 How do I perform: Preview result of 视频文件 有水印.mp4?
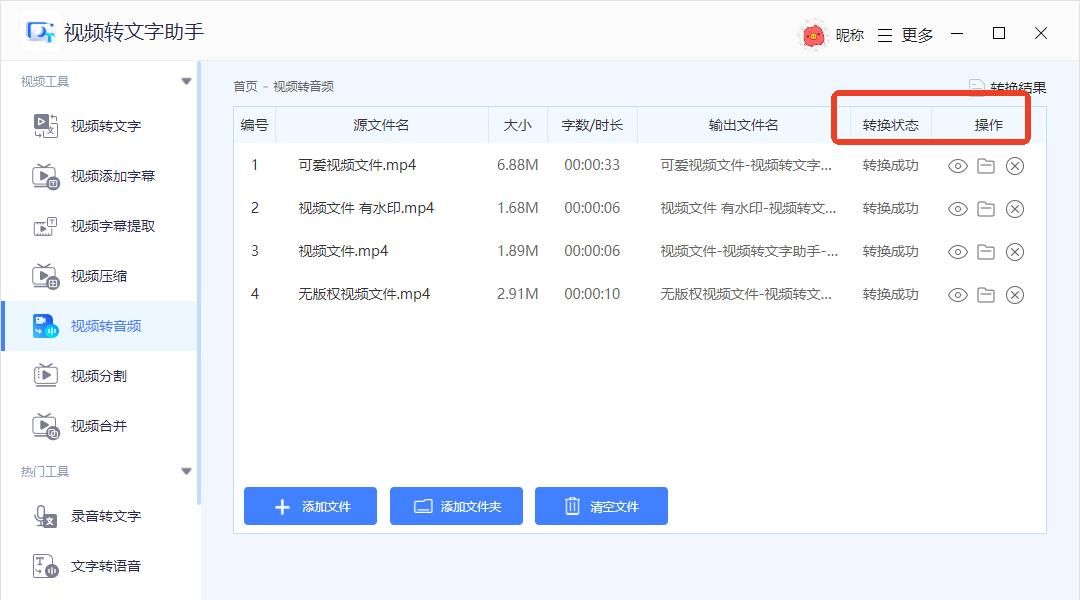957,209
